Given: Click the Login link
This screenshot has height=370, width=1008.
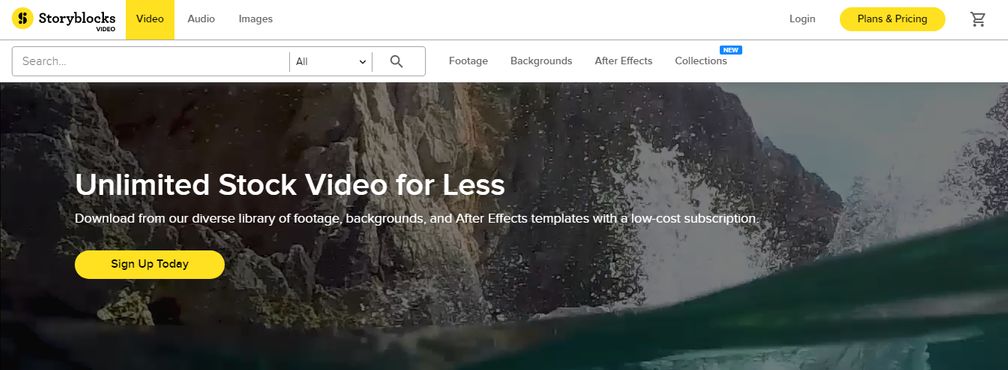Looking at the screenshot, I should (x=802, y=19).
